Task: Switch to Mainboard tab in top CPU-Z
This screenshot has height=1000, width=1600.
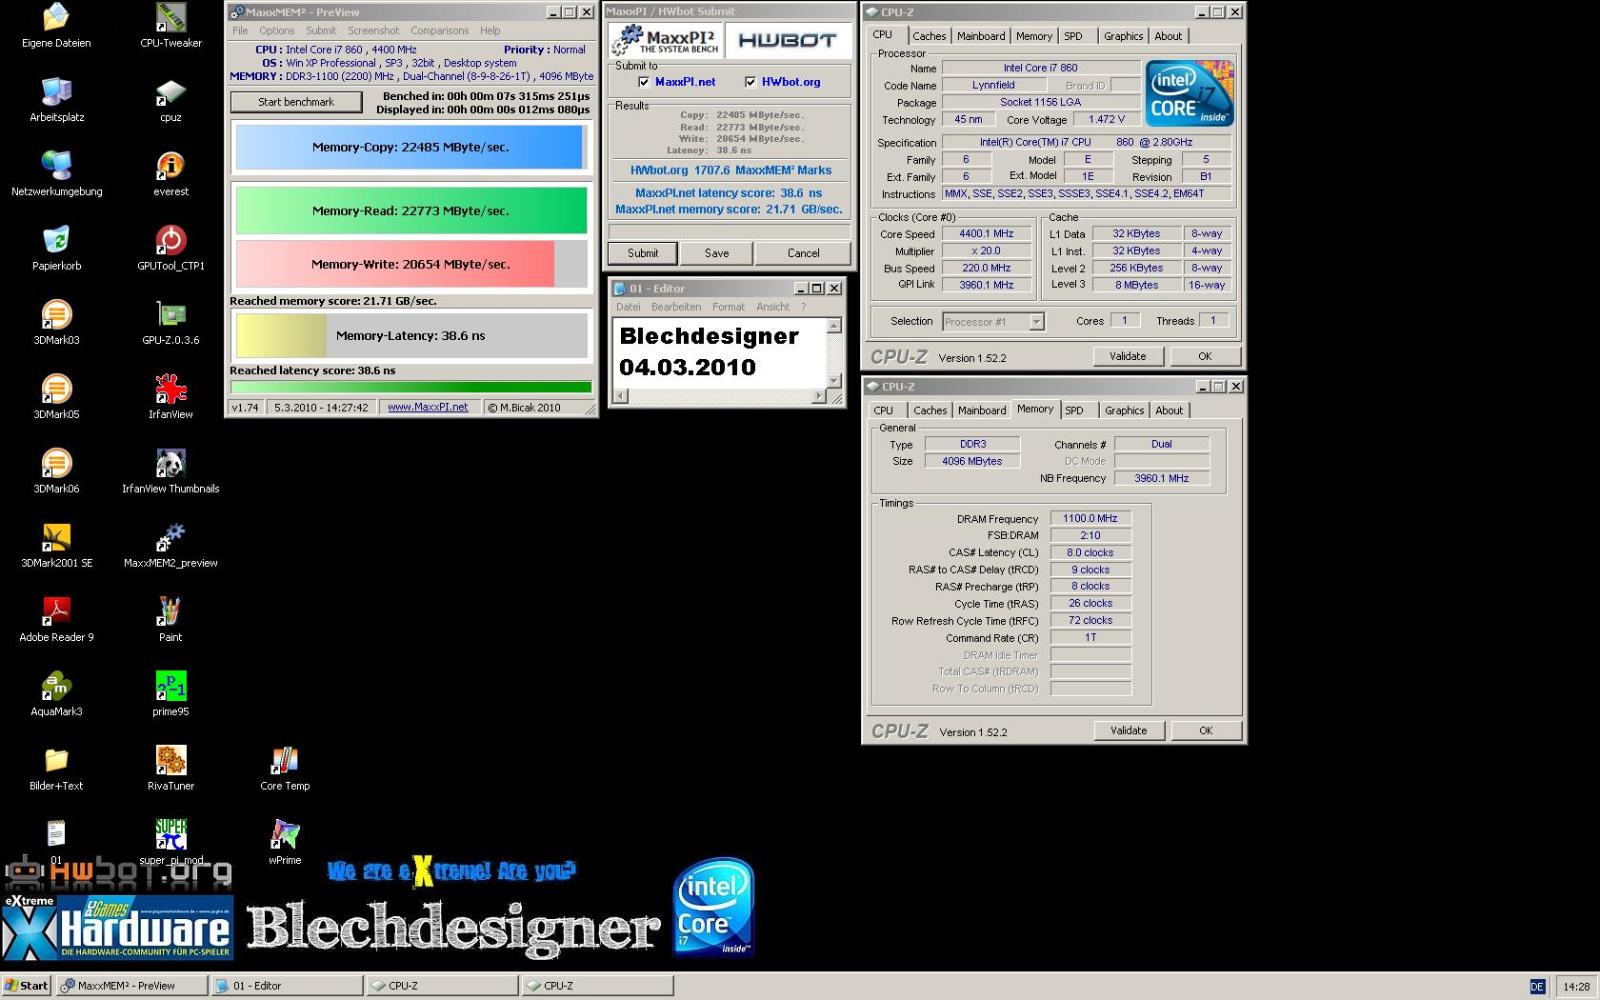Action: click(981, 36)
